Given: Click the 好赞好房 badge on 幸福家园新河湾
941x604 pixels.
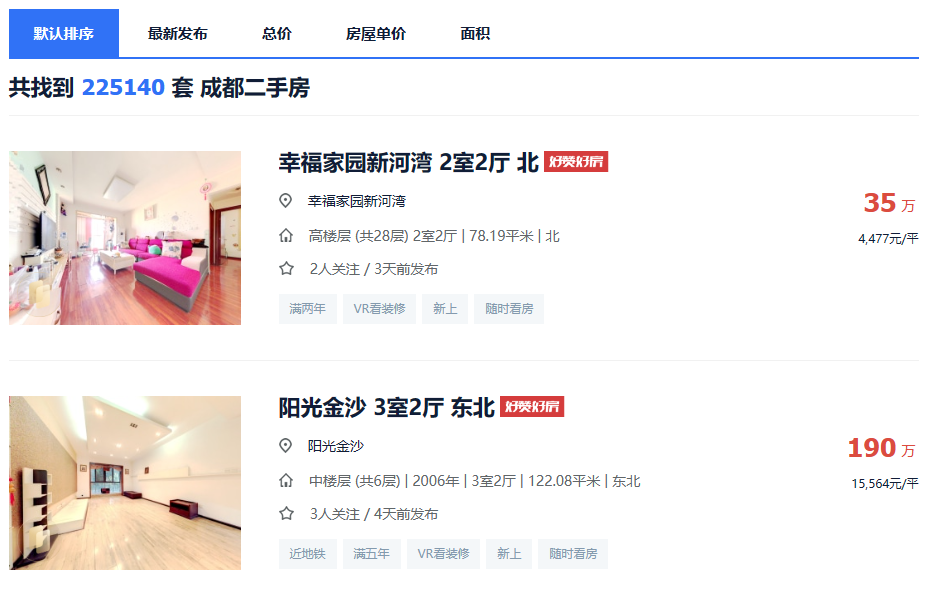Looking at the screenshot, I should [576, 162].
